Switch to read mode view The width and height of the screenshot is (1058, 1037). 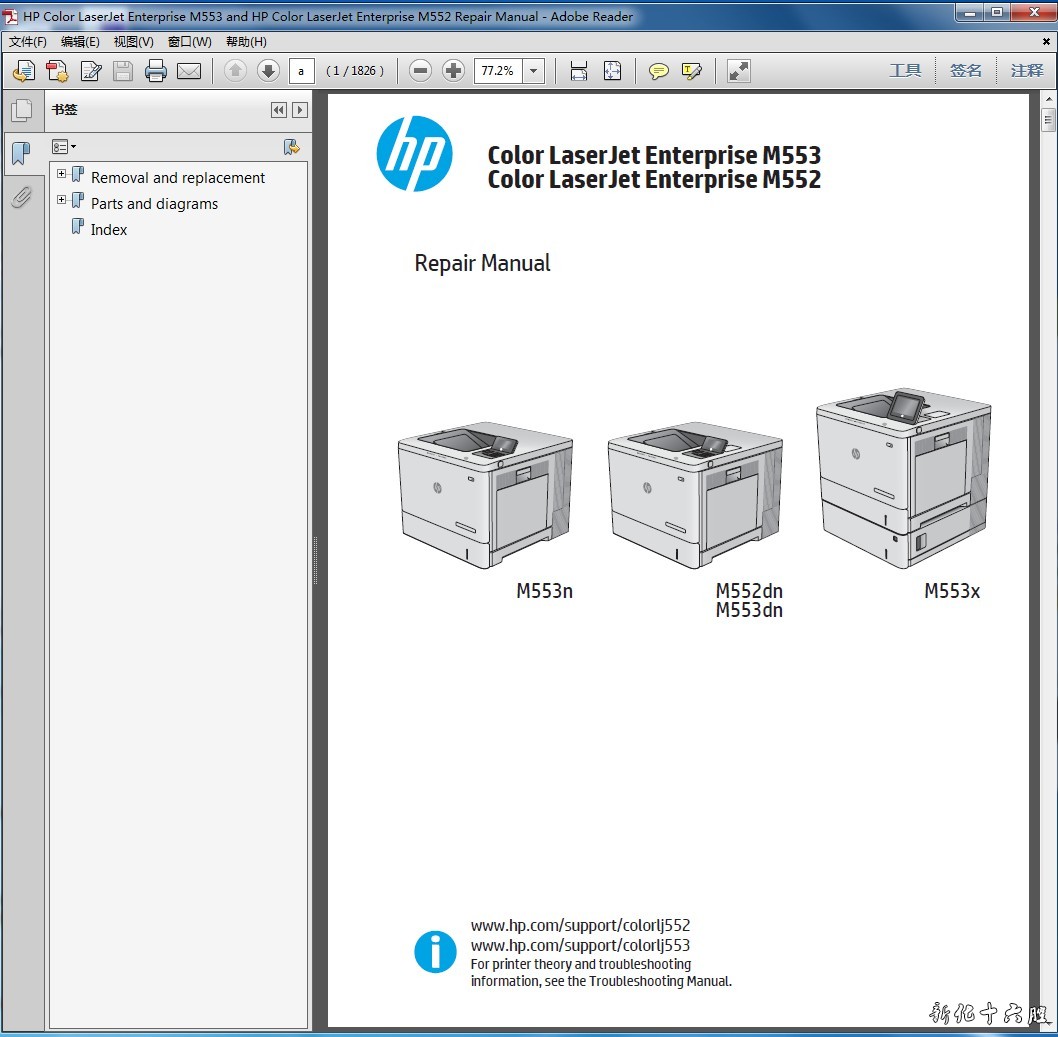click(738, 71)
